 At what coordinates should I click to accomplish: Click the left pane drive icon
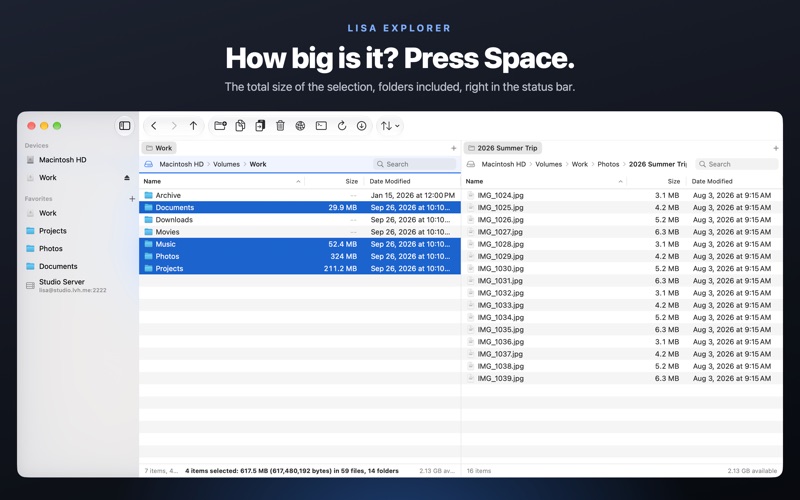[x=148, y=164]
